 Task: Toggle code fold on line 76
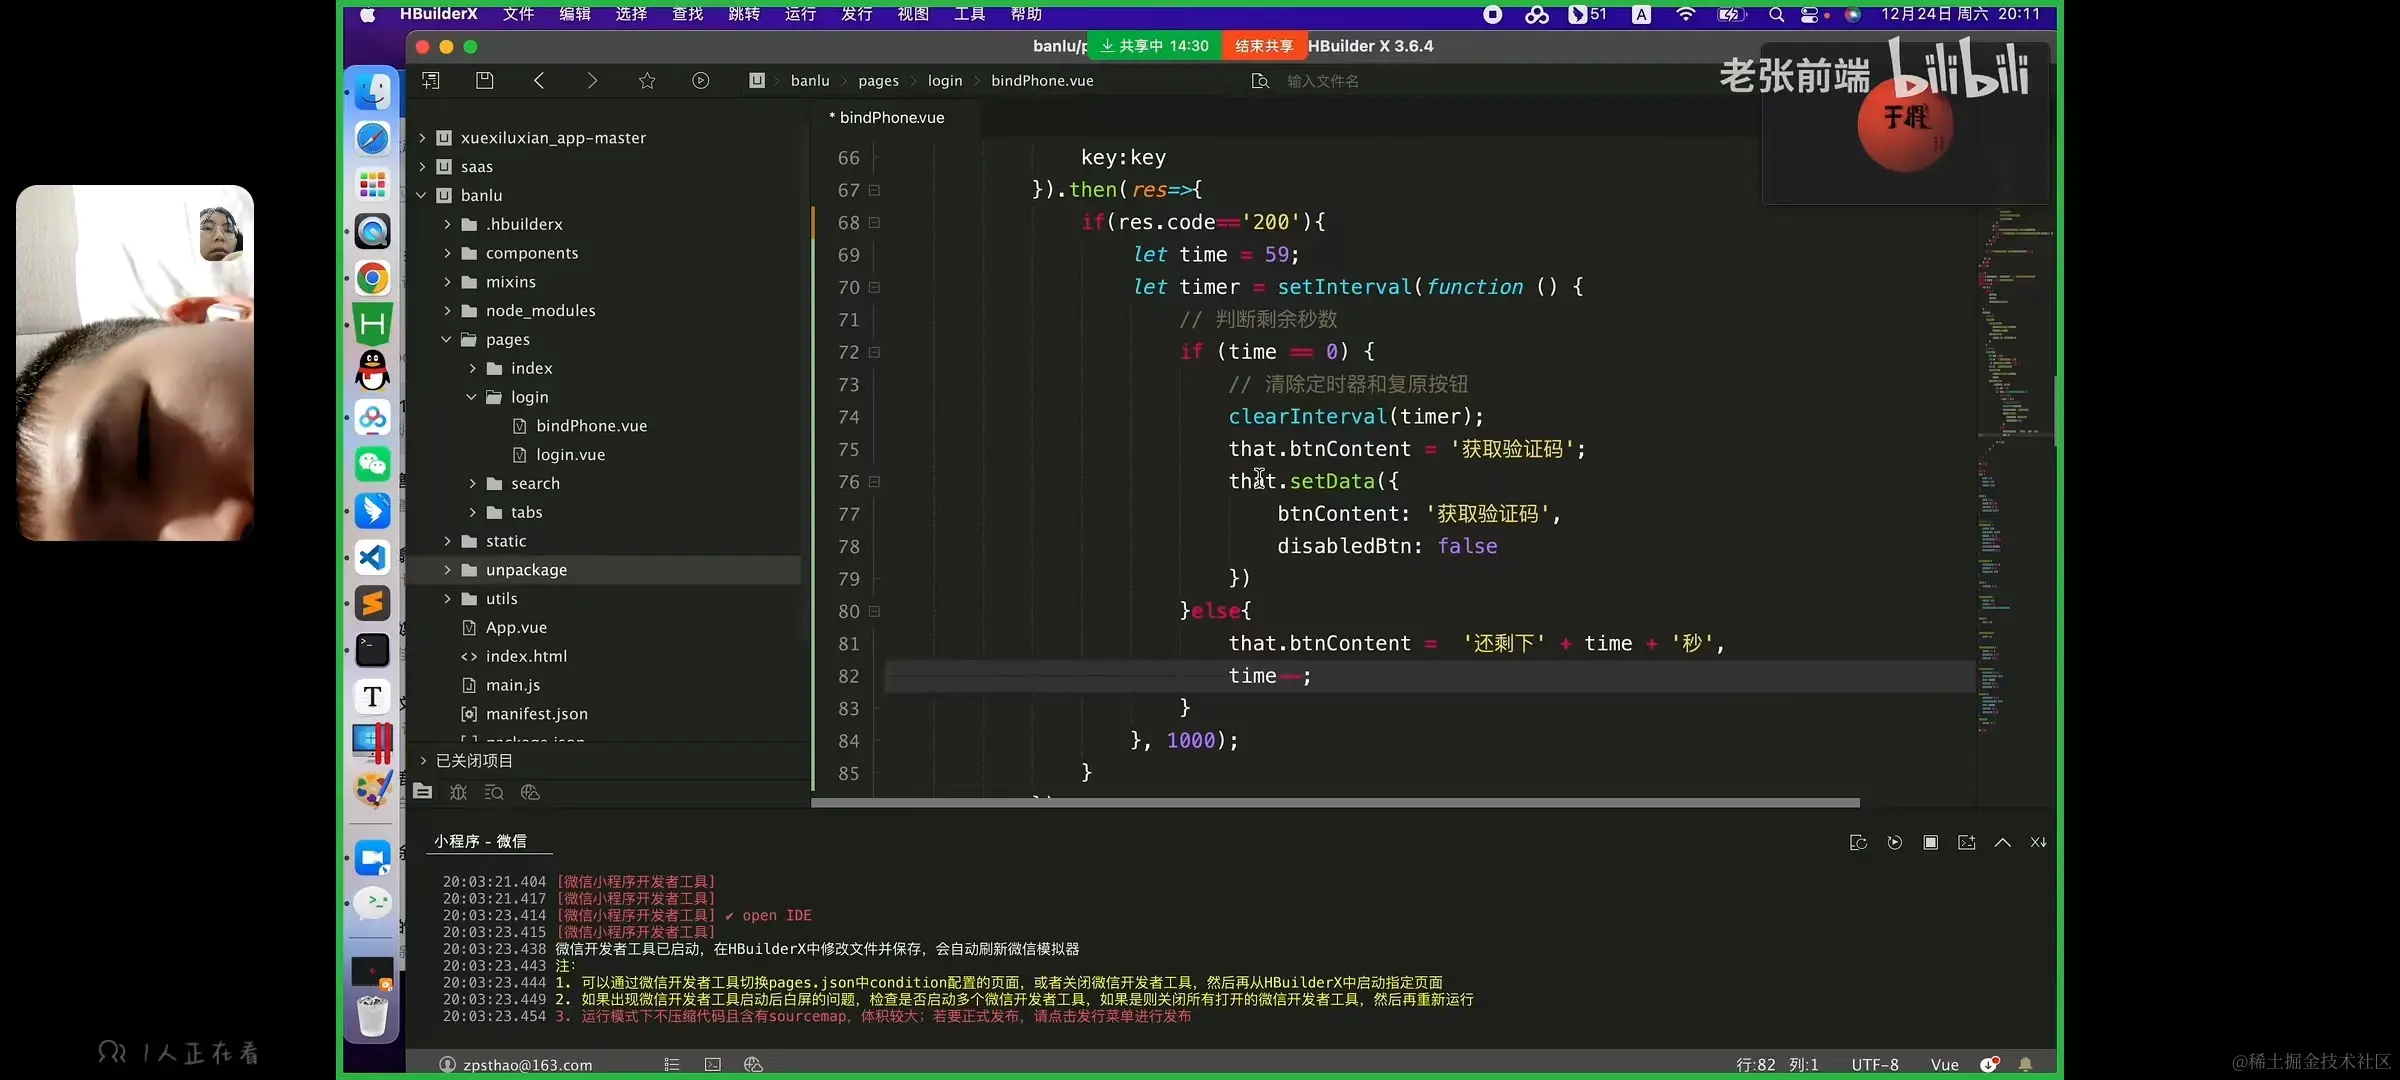coord(875,482)
